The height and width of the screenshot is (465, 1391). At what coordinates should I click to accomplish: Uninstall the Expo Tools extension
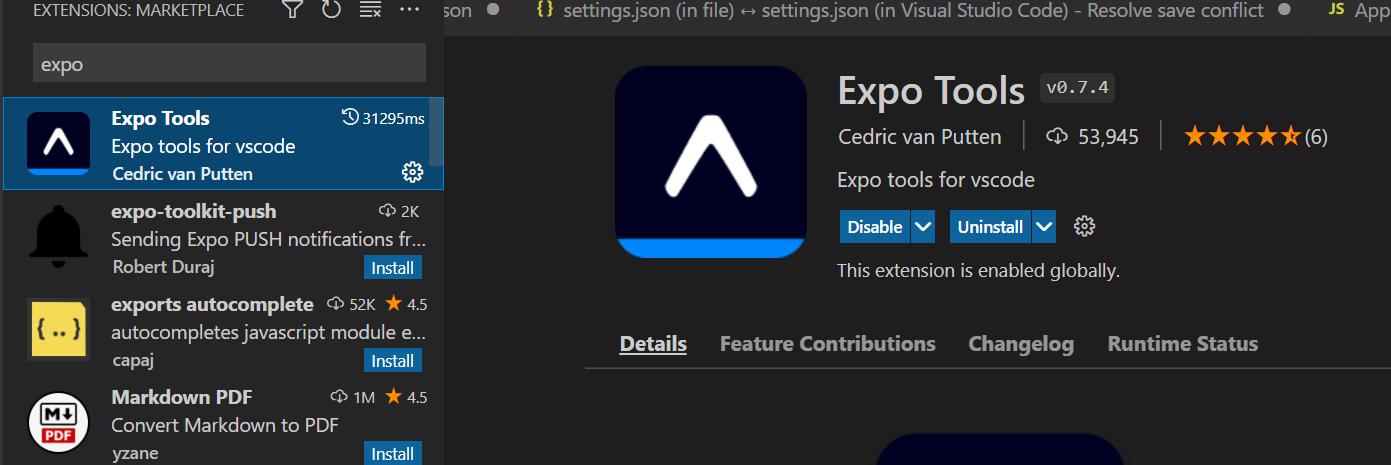tap(990, 227)
